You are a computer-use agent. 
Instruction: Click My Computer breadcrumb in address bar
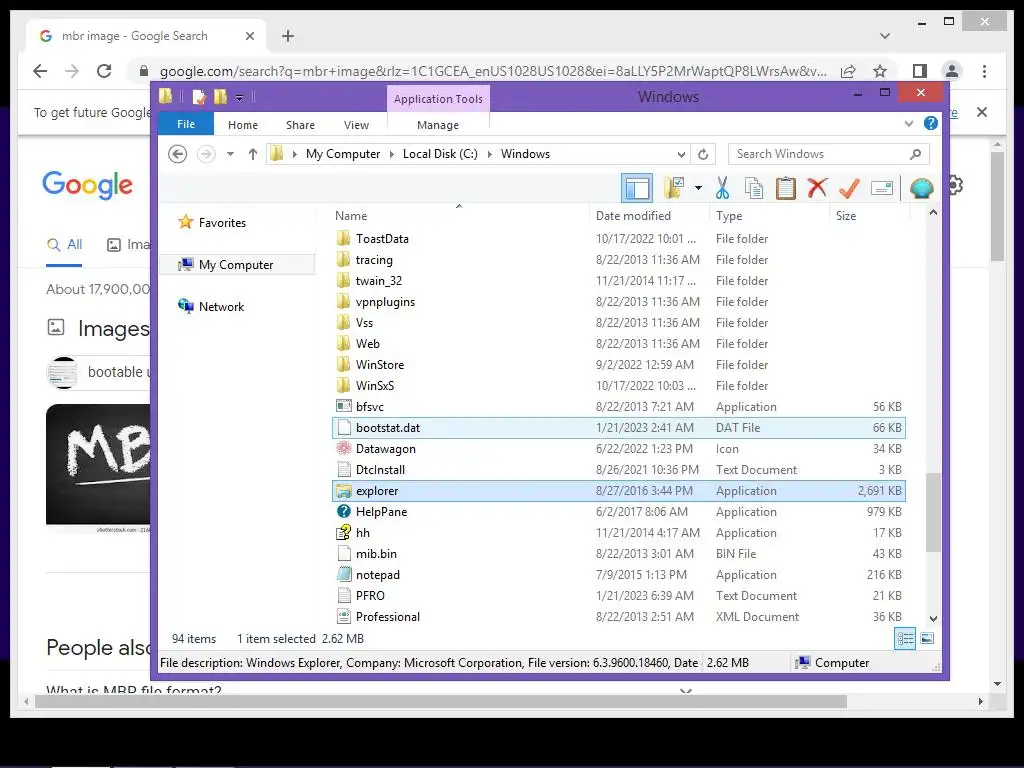click(343, 154)
